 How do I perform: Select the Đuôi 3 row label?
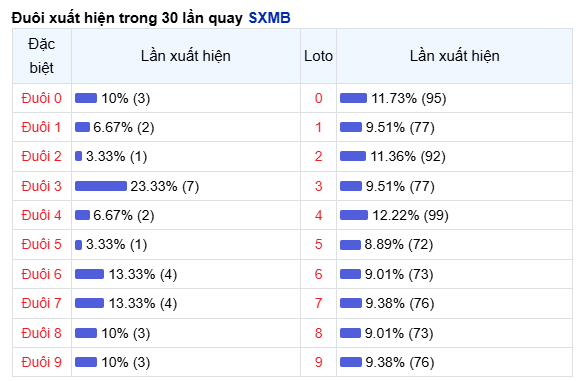(41, 186)
